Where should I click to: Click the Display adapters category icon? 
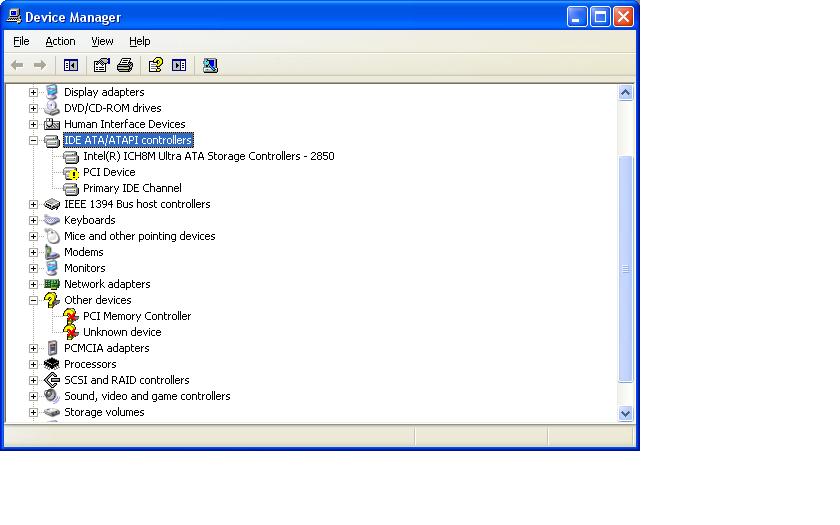pyautogui.click(x=52, y=92)
